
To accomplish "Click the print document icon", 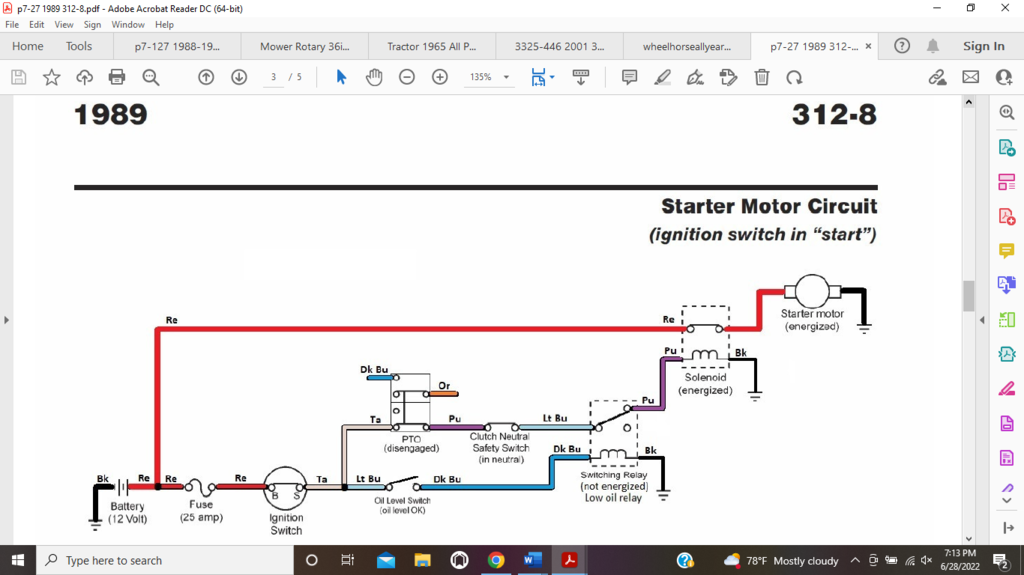I will point(117,77).
